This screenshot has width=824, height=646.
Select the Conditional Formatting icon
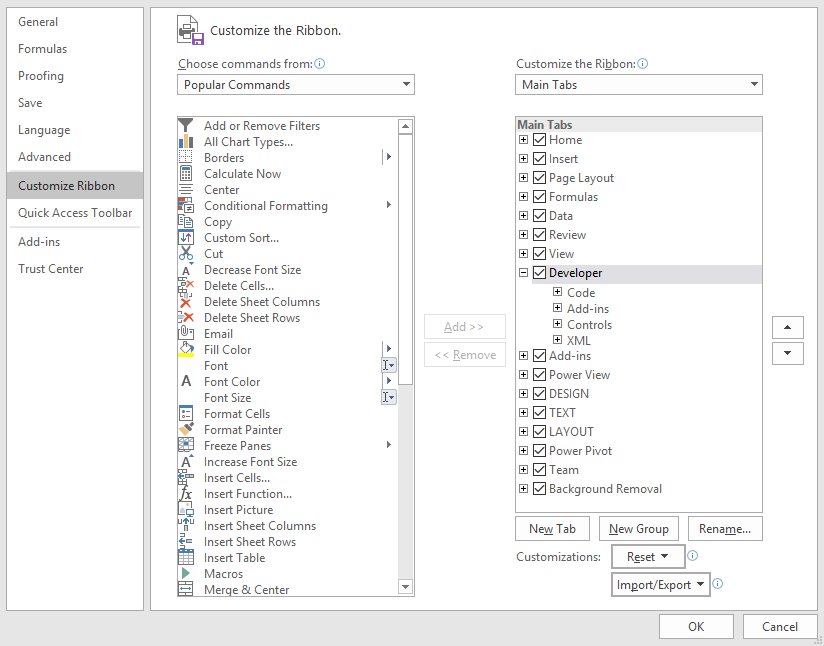pyautogui.click(x=186, y=206)
